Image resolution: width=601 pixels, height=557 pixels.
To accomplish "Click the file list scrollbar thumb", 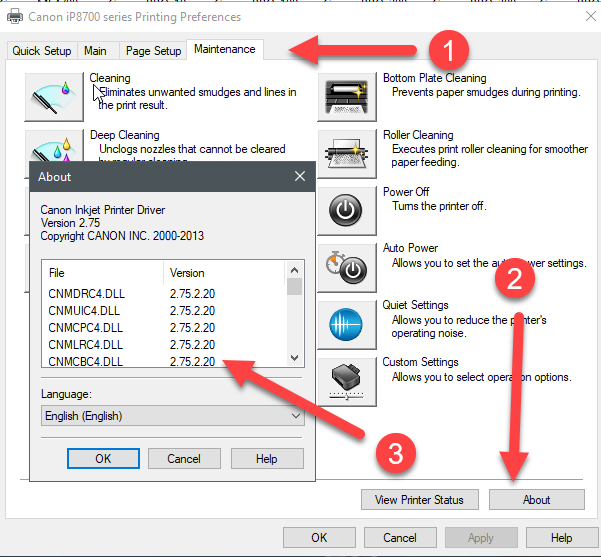I will tap(294, 287).
